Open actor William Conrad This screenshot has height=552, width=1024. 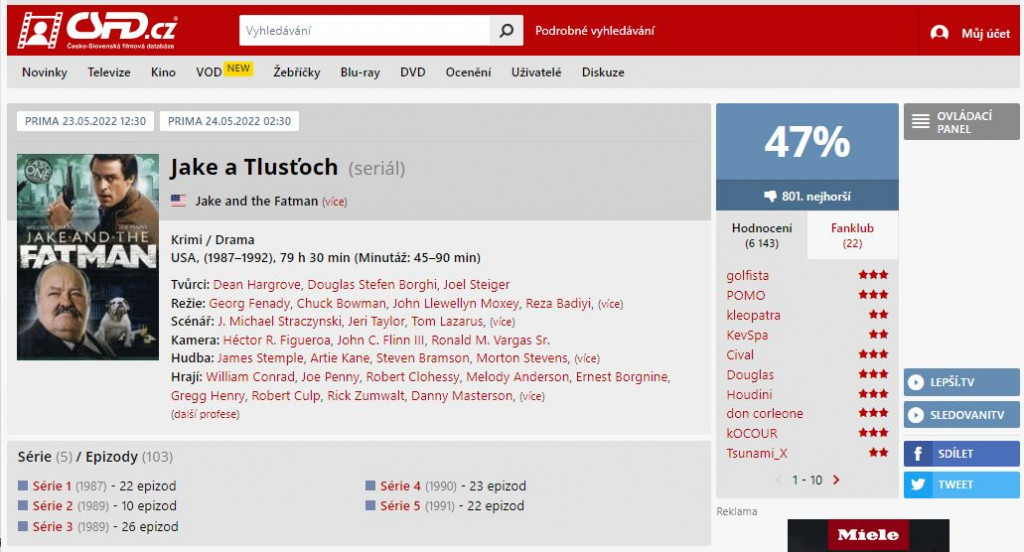click(x=250, y=377)
